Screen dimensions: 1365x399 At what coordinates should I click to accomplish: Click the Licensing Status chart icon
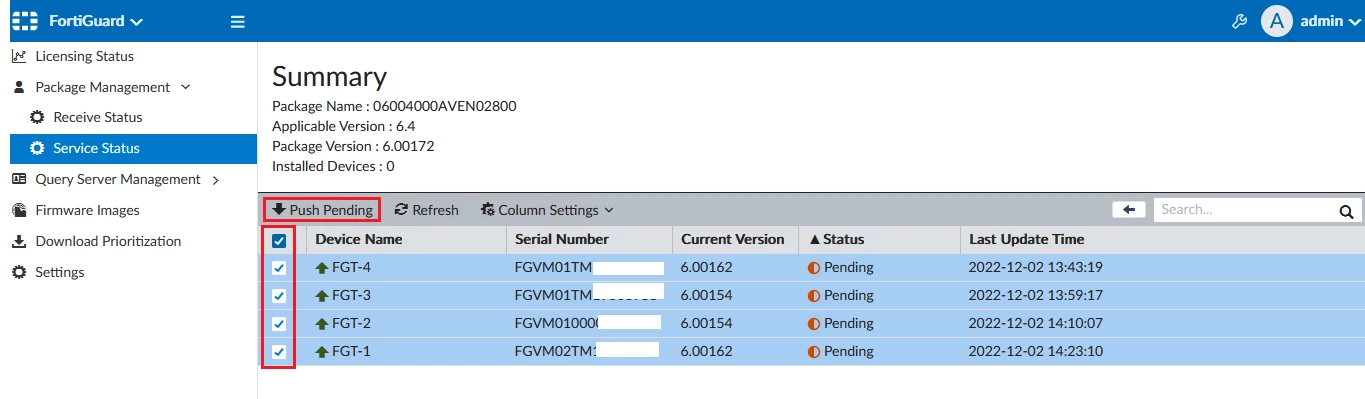(x=19, y=56)
